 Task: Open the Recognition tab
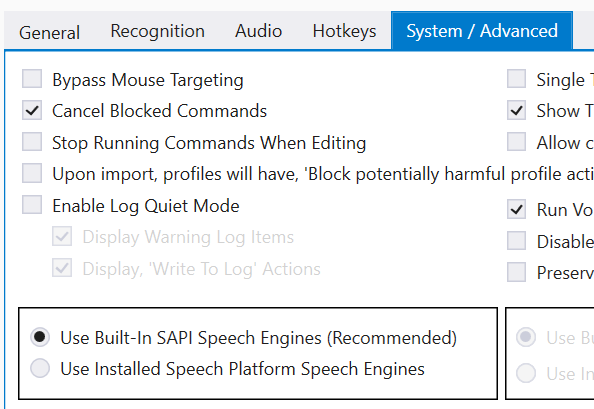point(158,31)
